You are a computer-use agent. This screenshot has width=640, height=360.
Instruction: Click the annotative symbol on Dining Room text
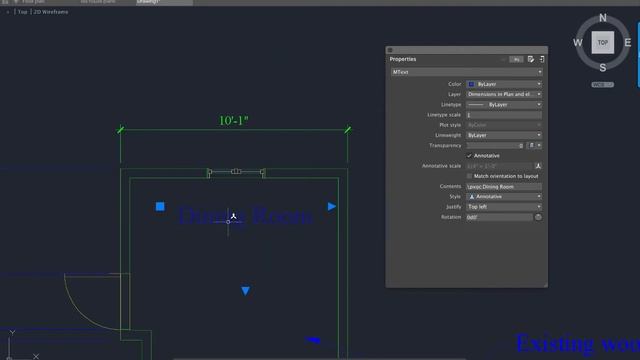[x=233, y=216]
